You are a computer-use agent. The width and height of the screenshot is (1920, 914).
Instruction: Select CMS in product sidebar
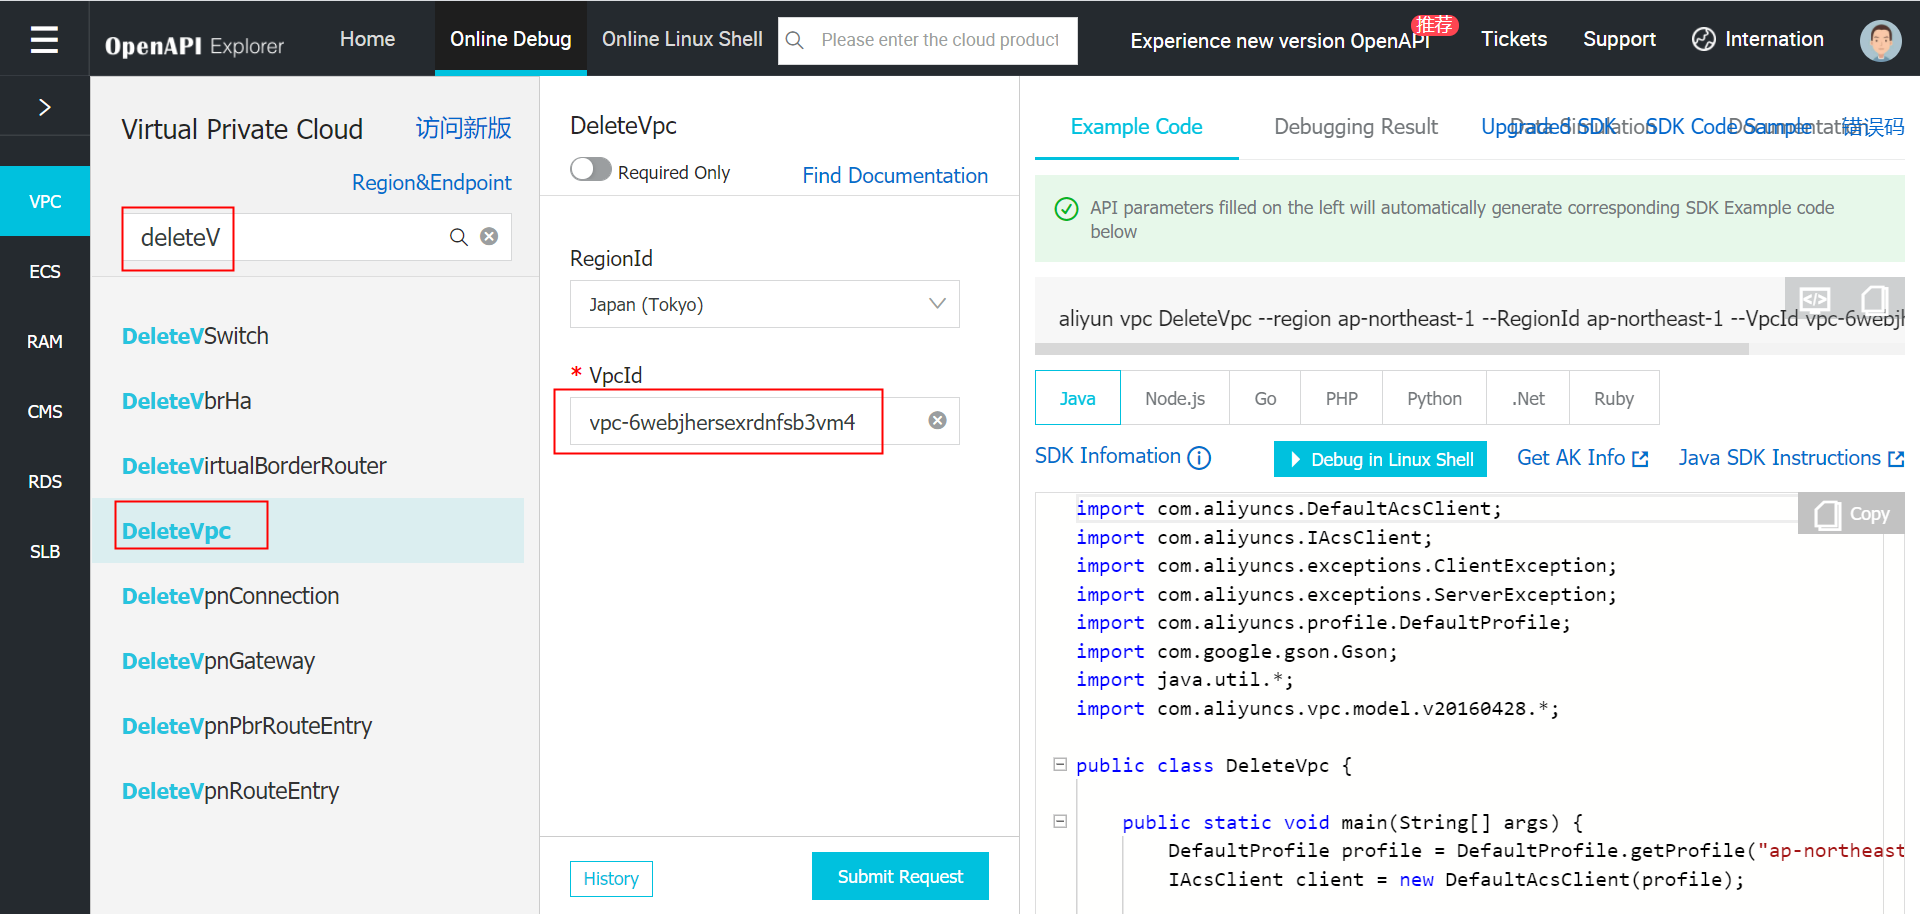click(45, 411)
